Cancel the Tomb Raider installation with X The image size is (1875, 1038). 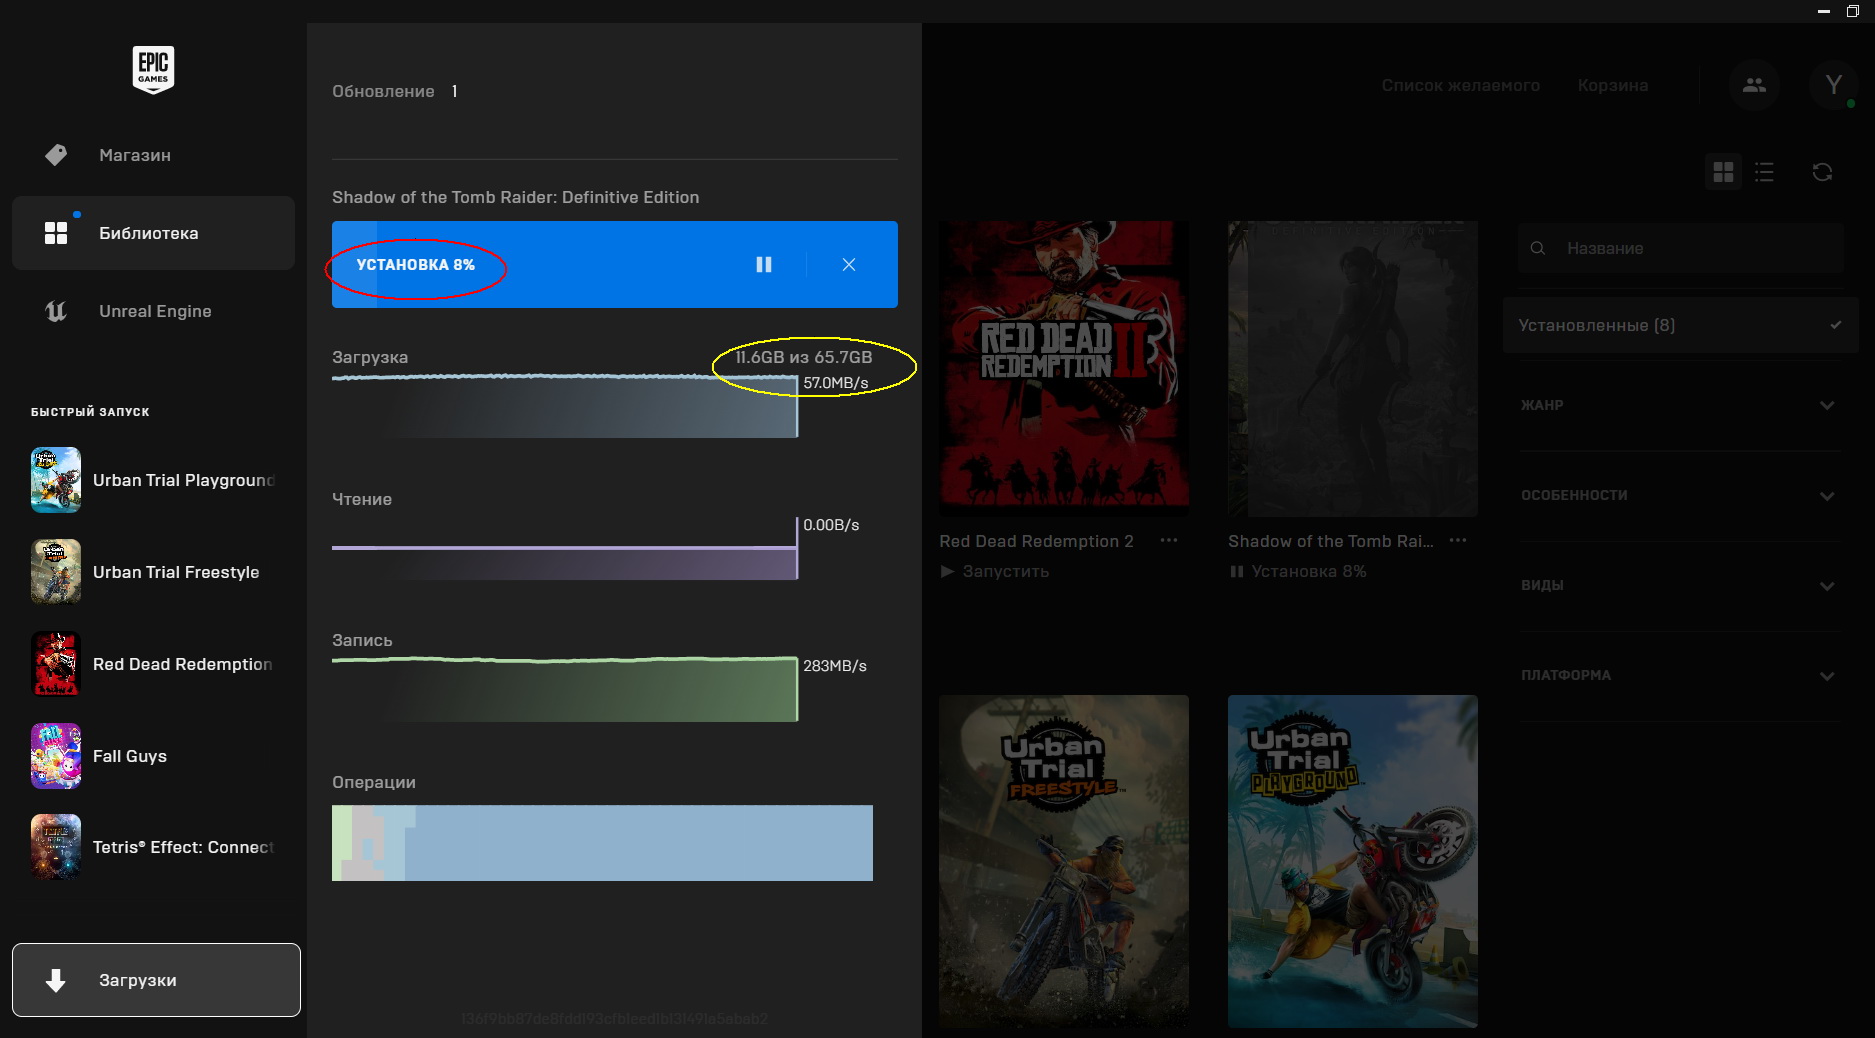point(849,264)
